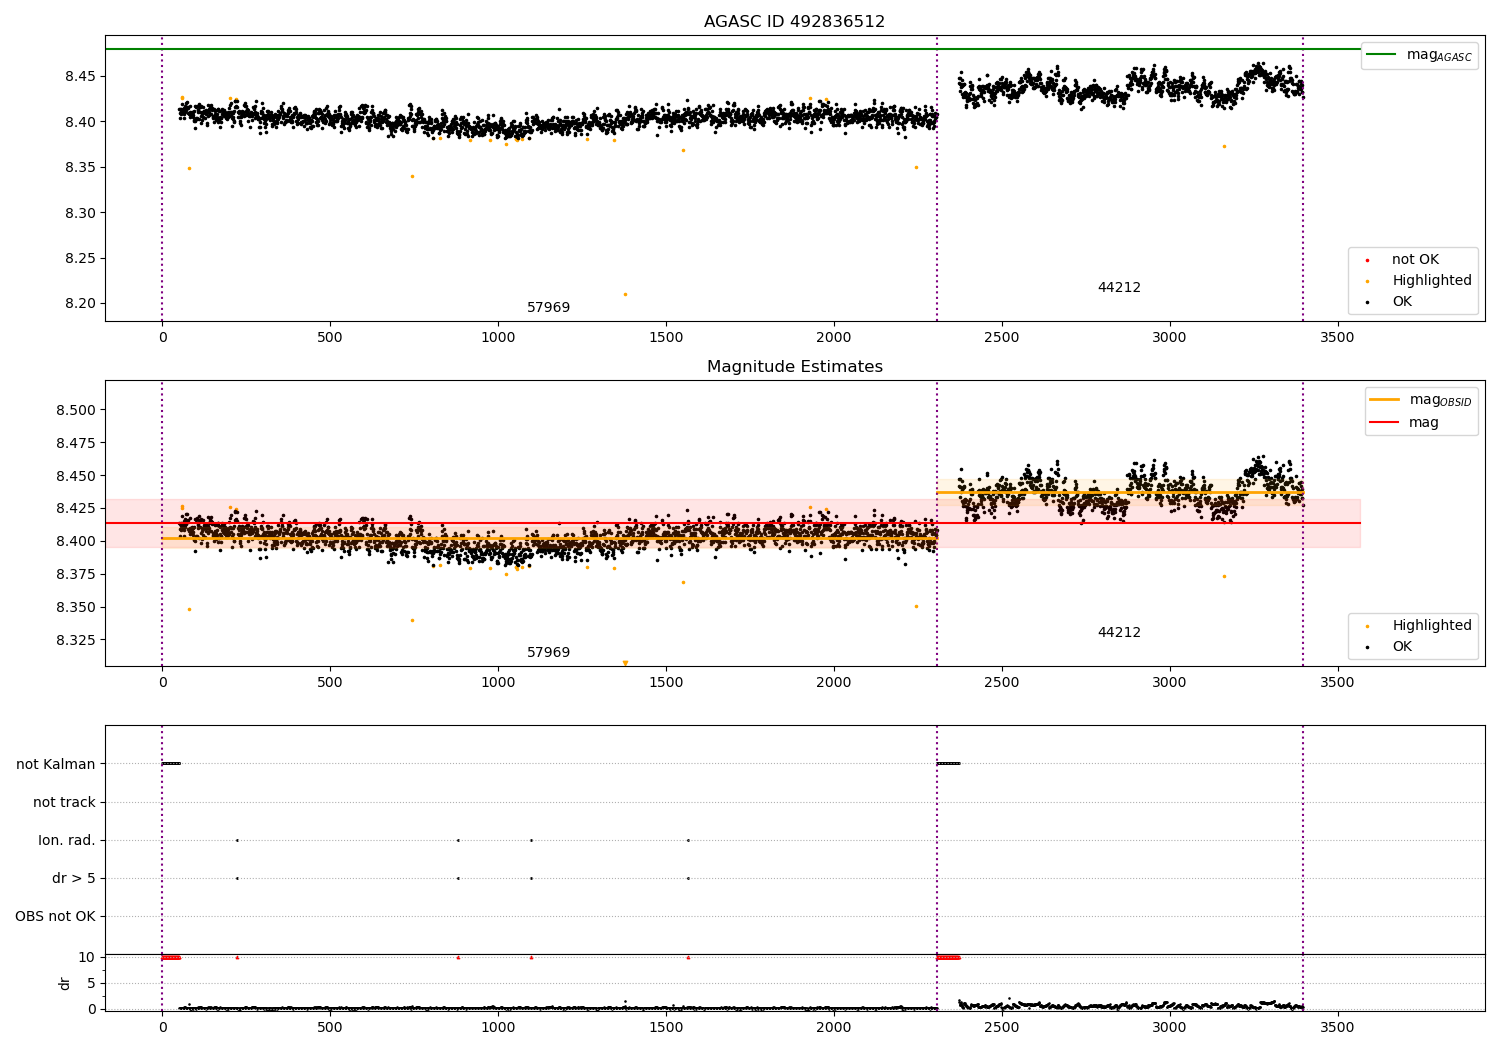Image resolution: width=1500 pixels, height=1050 pixels.
Task: Click the 'OBS not OK' axis label
Action: pyautogui.click(x=55, y=917)
